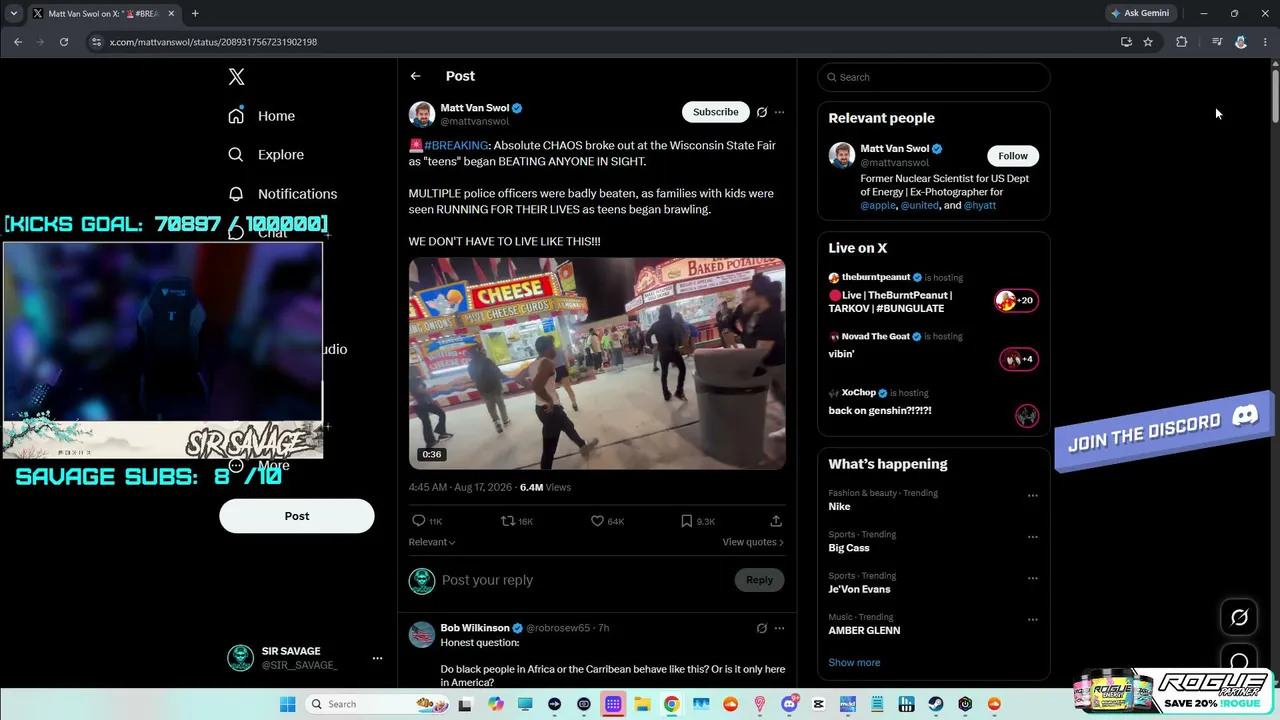Share the post via share icon

coord(776,521)
